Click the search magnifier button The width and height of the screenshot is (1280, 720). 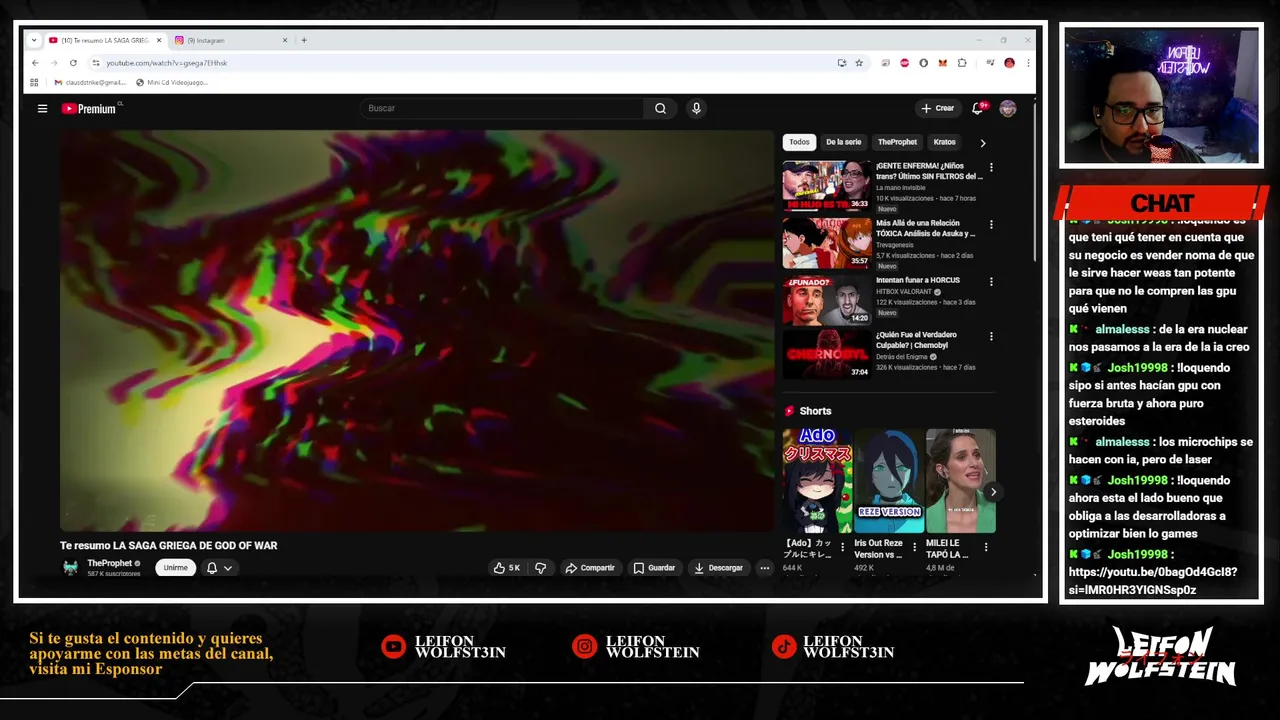tap(660, 108)
